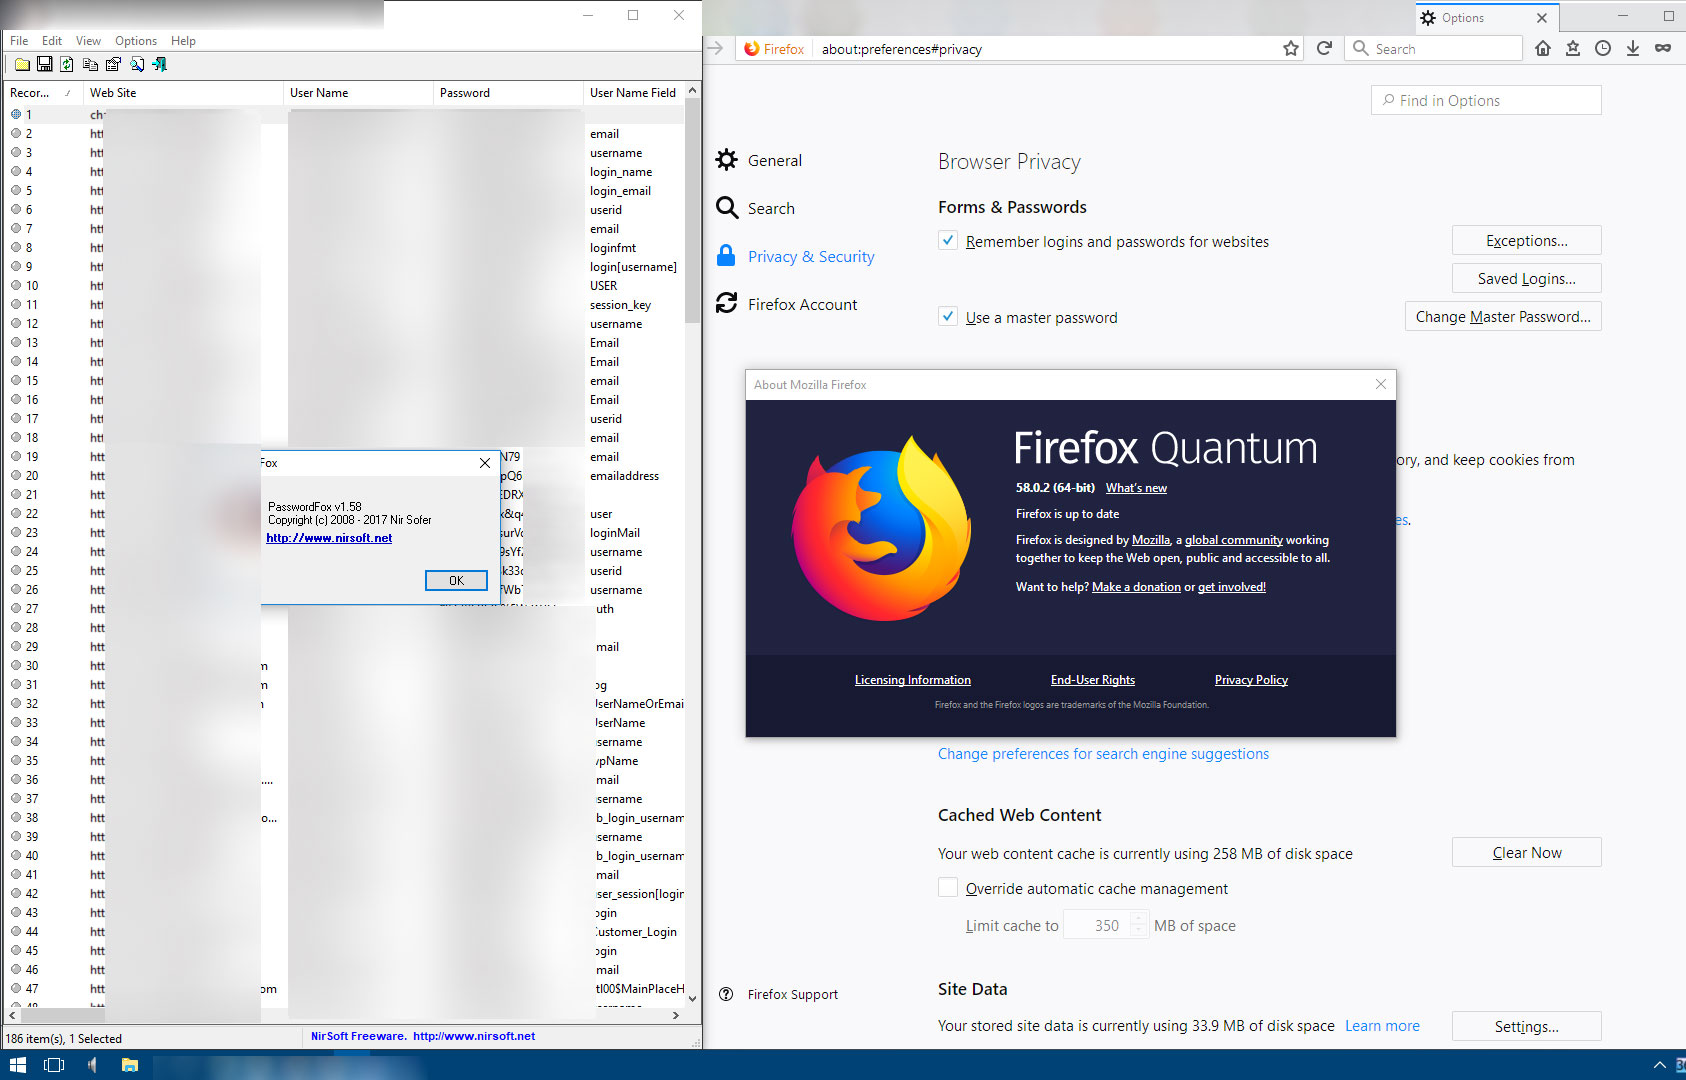
Task: Switch to General preferences category
Action: pos(759,160)
